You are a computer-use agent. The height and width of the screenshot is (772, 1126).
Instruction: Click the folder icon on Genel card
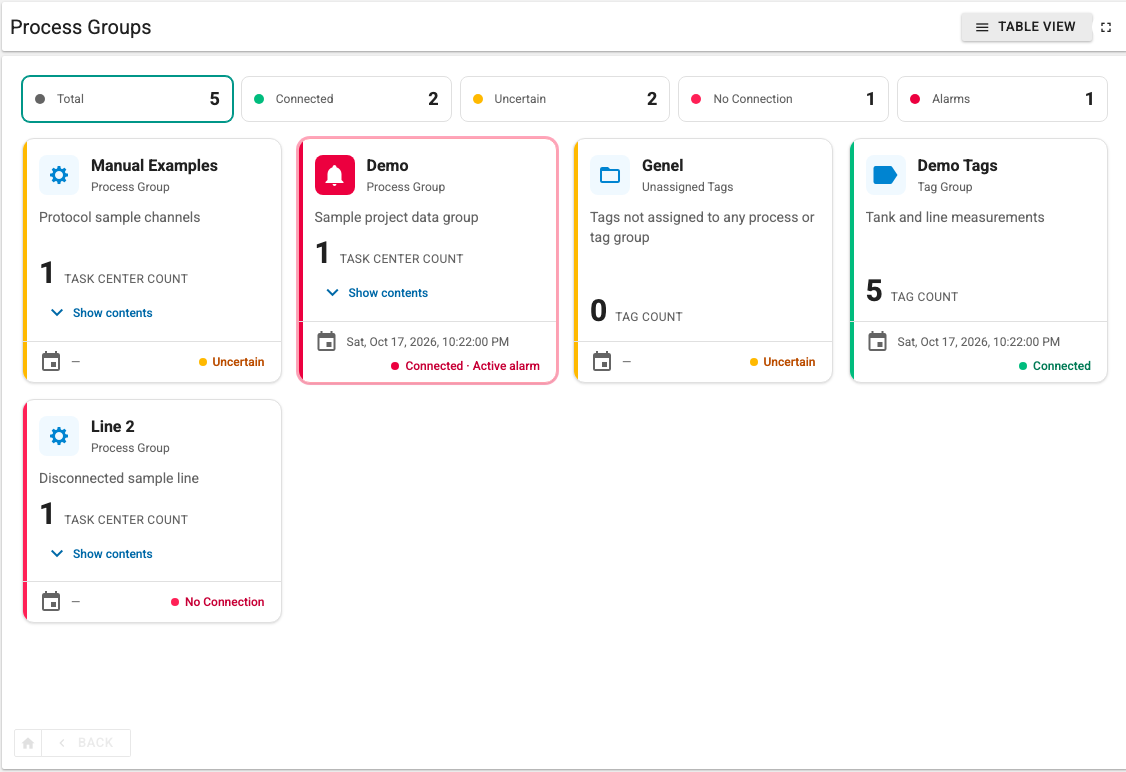610,175
